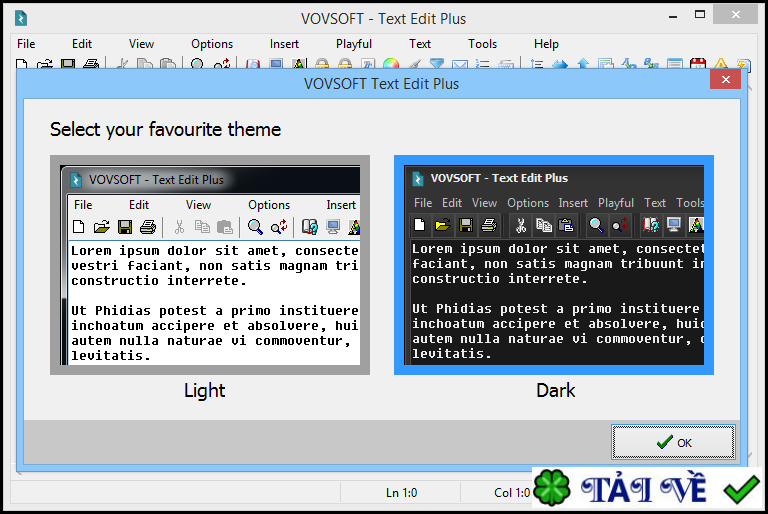Click the envelope mail icon
Screen dimensions: 768x514
pyautogui.click(x=459, y=64)
